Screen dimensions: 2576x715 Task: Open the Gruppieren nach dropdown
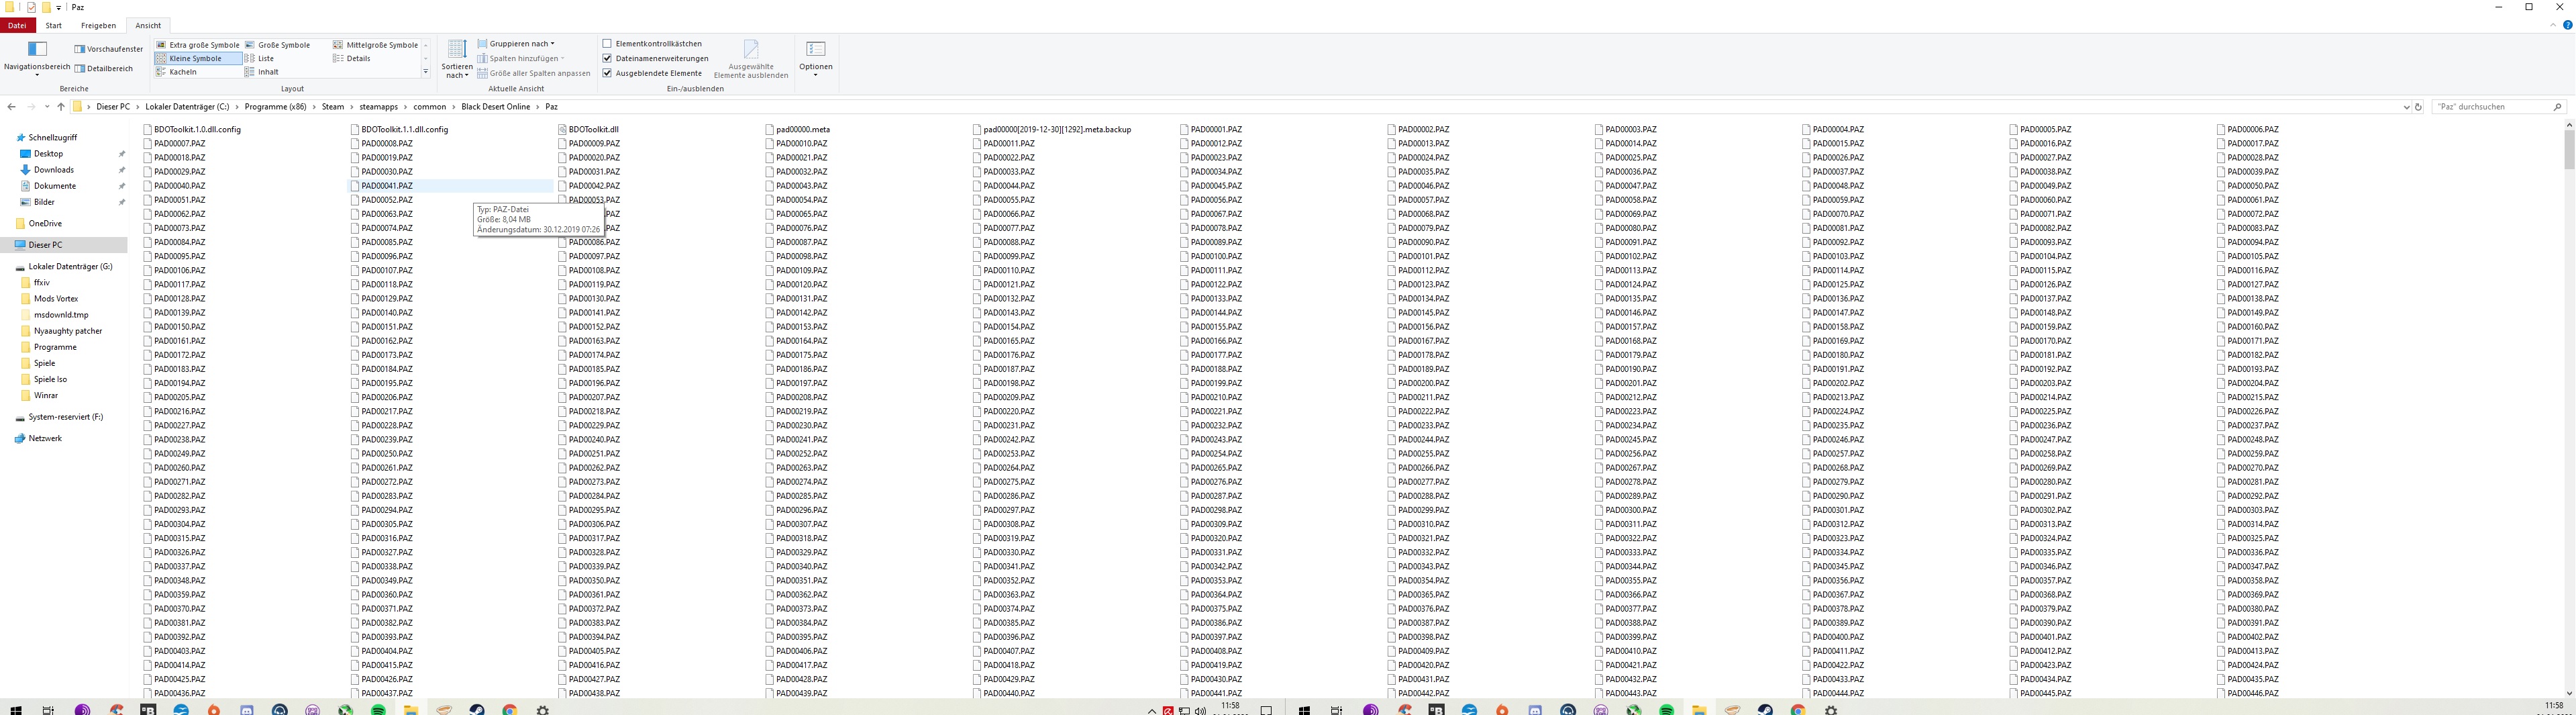point(516,44)
